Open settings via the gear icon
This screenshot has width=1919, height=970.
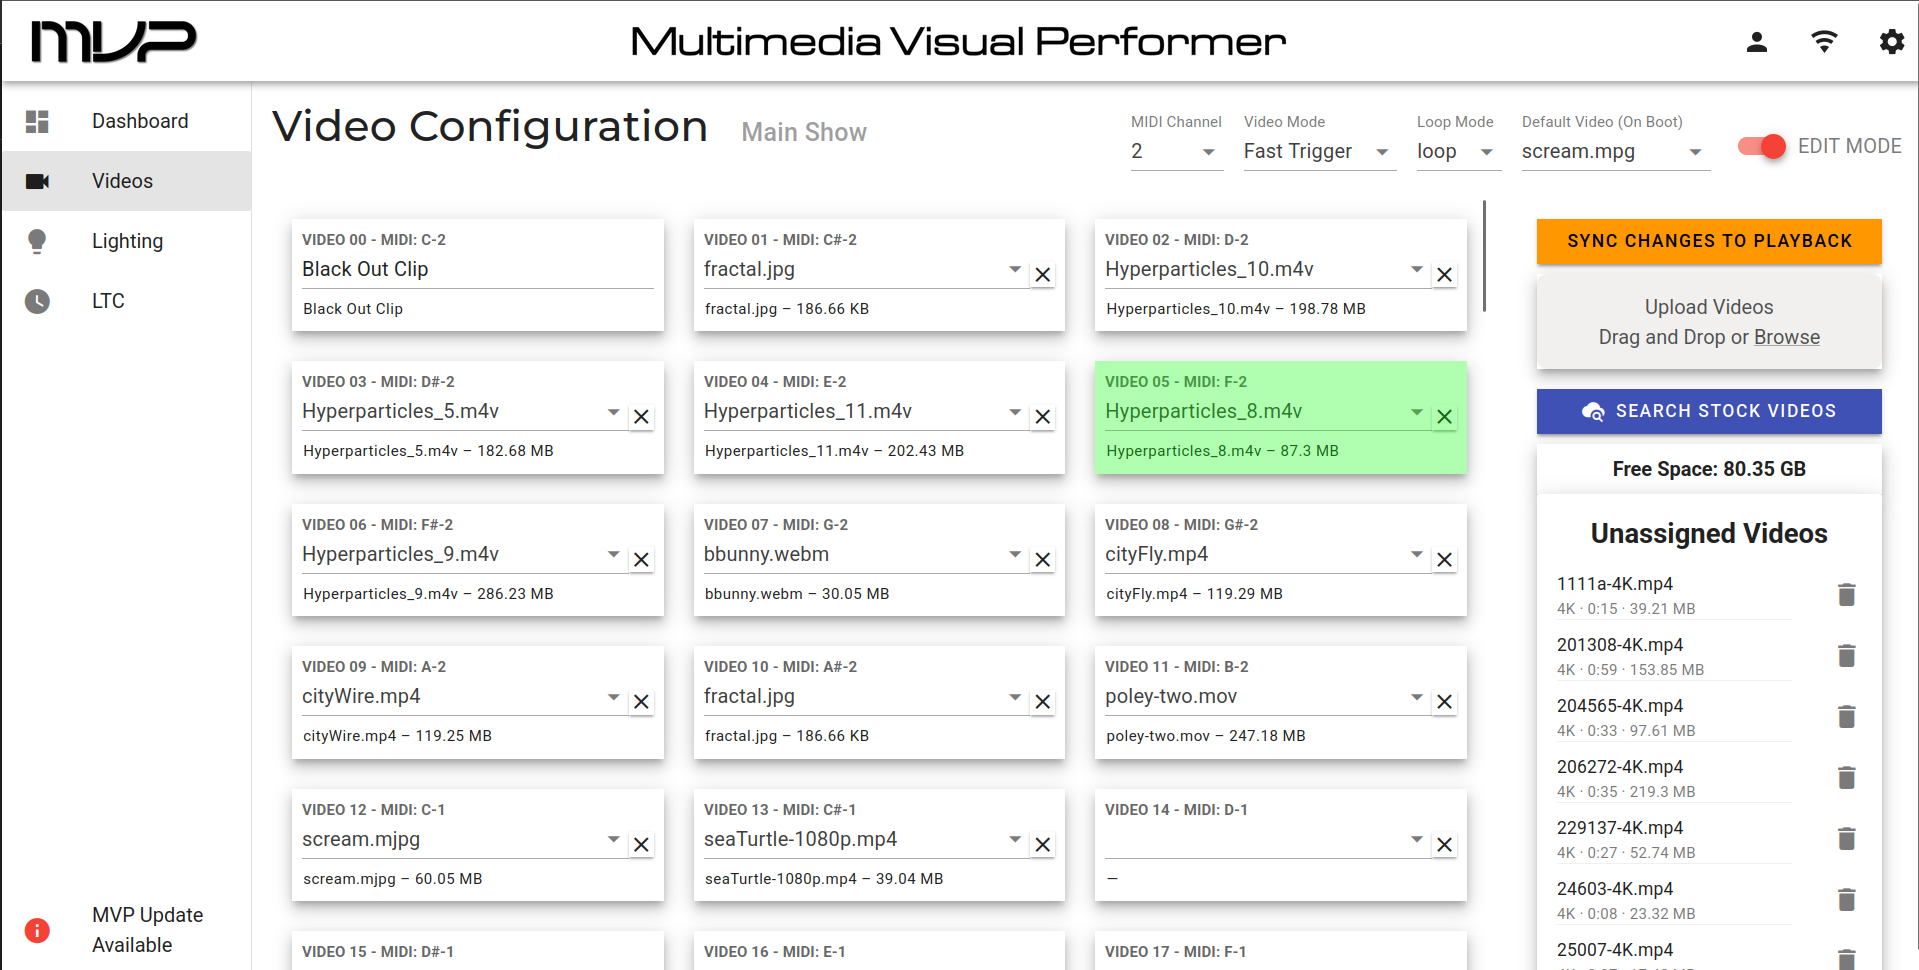coord(1891,41)
